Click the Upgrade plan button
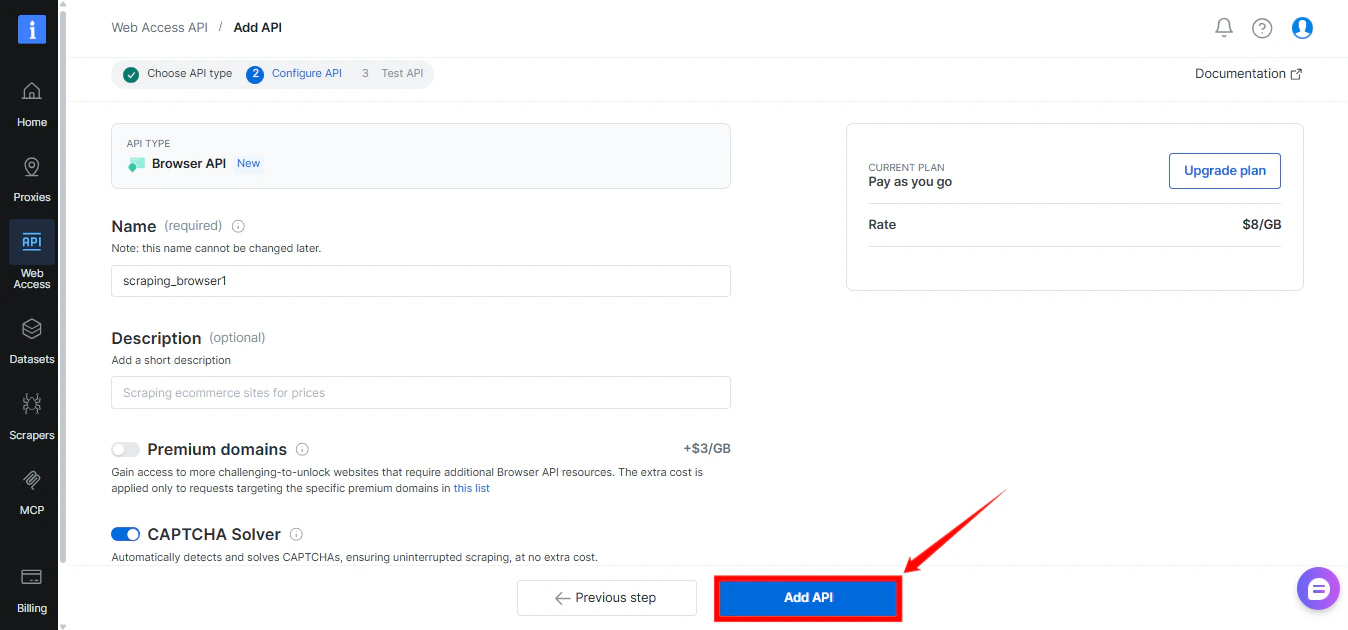The height and width of the screenshot is (630, 1348). pos(1224,170)
